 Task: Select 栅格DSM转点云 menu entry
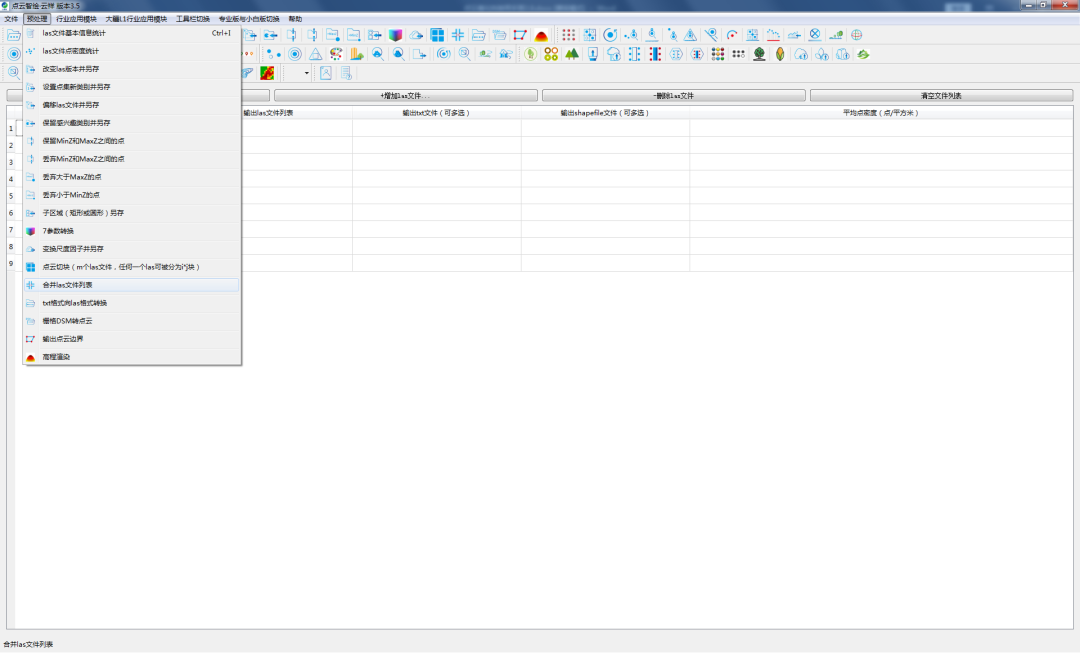tap(132, 321)
